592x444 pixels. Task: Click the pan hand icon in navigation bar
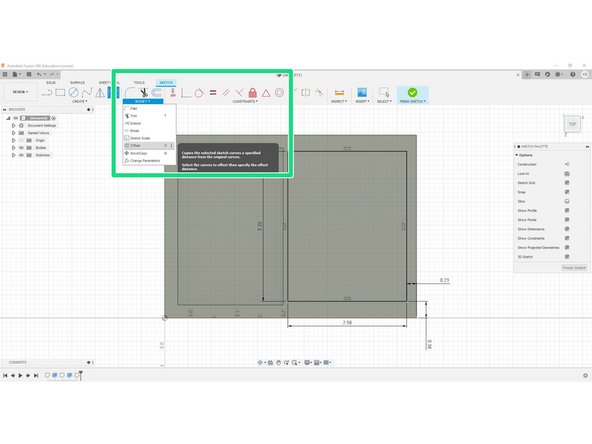pyautogui.click(x=278, y=362)
